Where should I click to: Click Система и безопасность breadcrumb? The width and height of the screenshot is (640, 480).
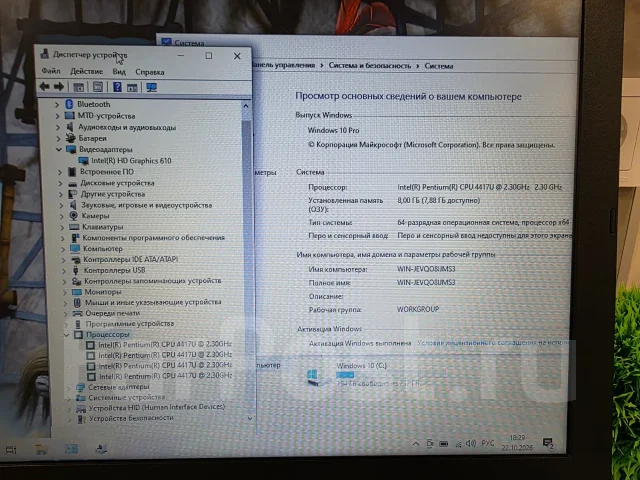coord(370,66)
